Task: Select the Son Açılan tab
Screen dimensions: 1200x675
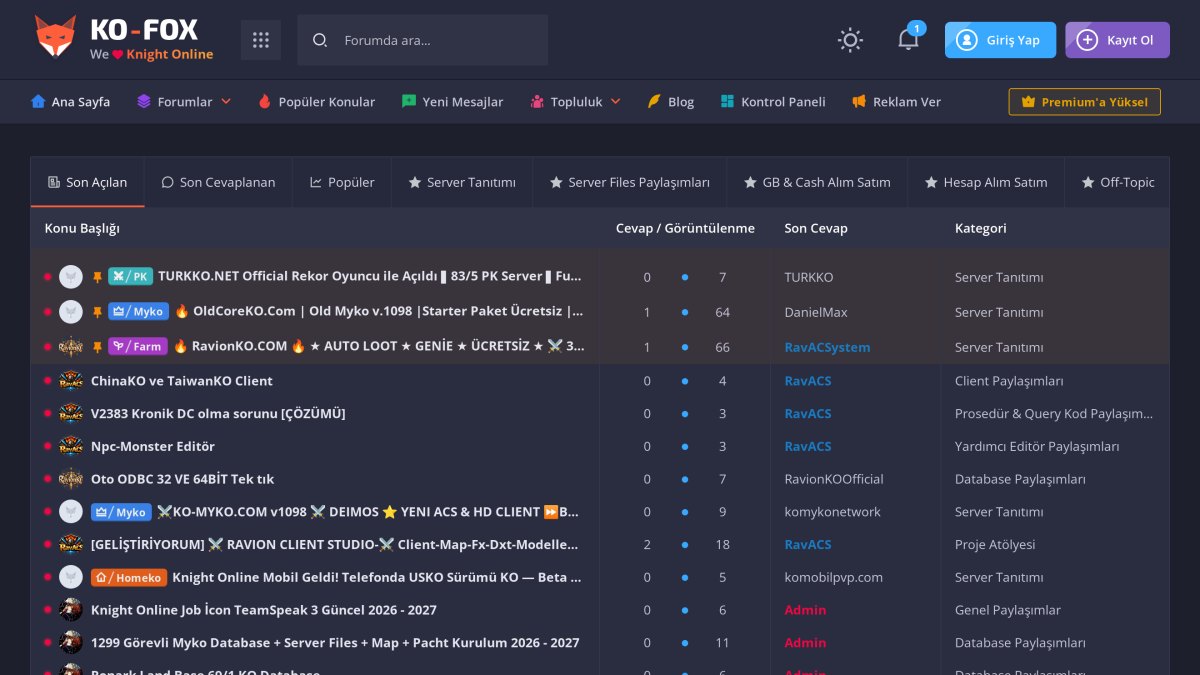Action: coord(88,182)
